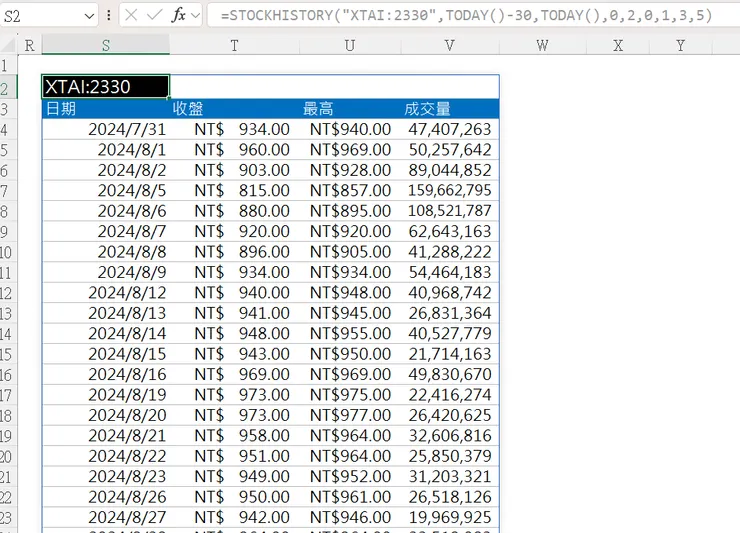This screenshot has width=740, height=533.
Task: Click the 日期 header cell
Action: tap(106, 109)
